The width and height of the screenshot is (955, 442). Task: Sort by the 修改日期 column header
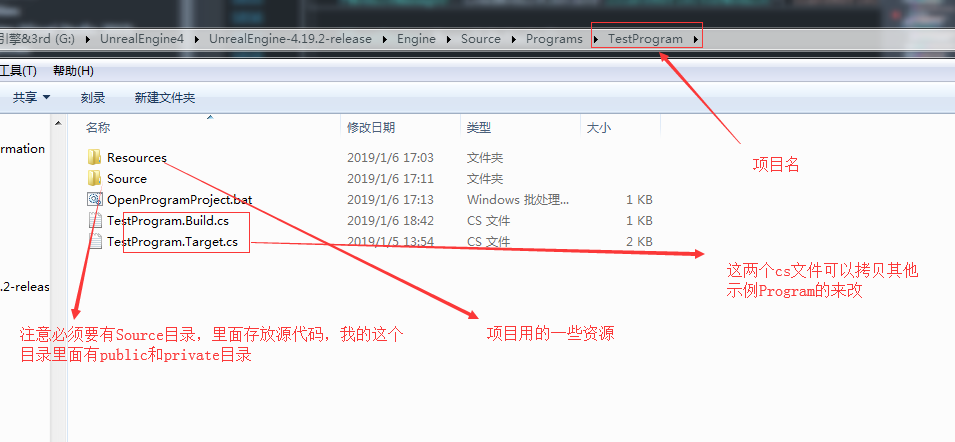[x=371, y=128]
